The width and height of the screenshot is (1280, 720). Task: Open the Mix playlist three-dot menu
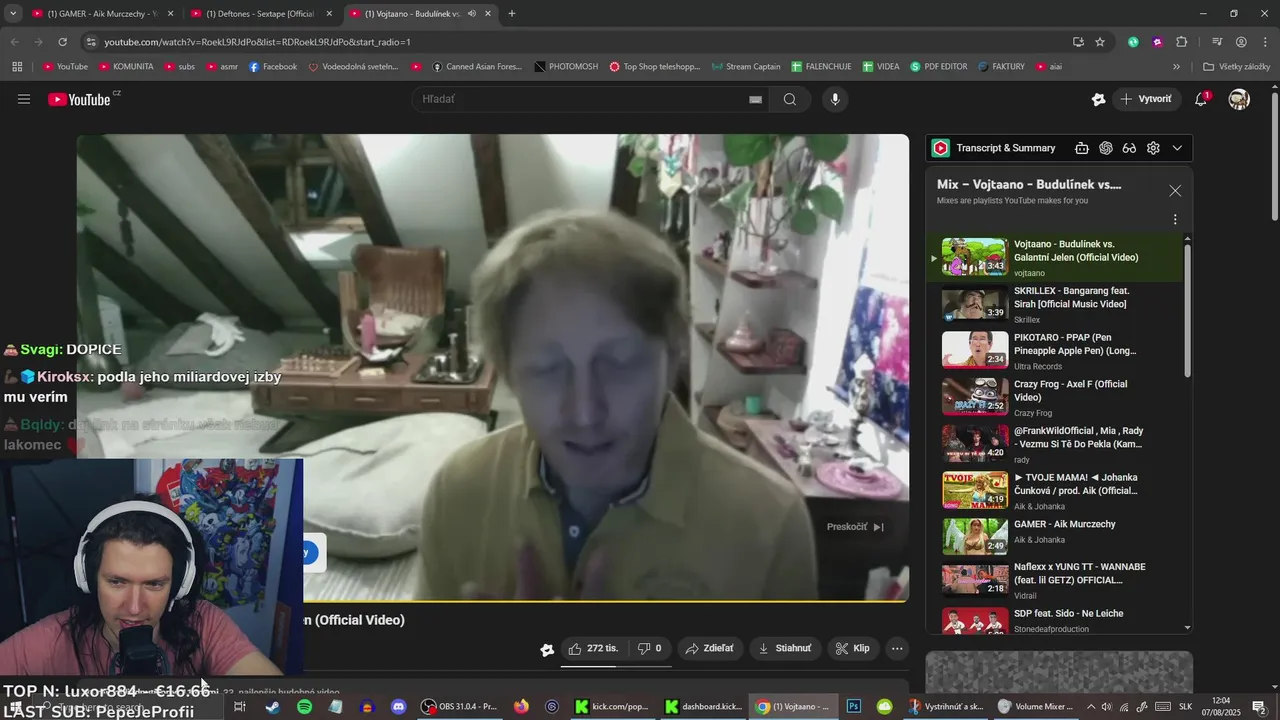(x=1175, y=219)
